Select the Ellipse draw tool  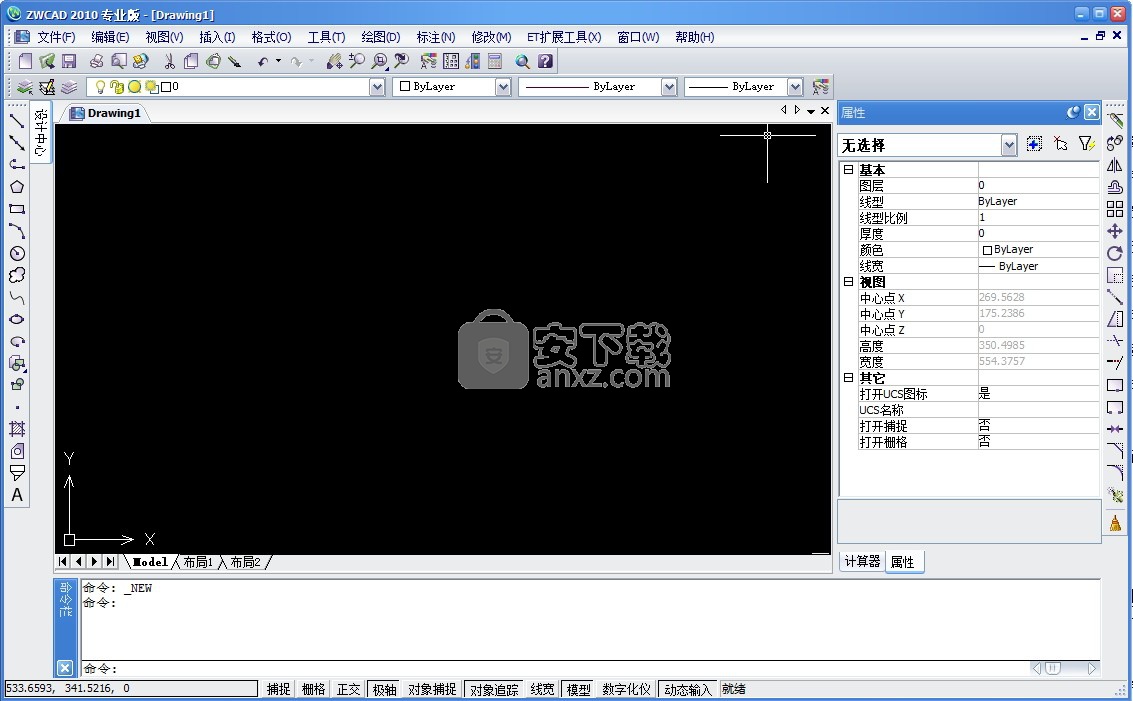(17, 319)
